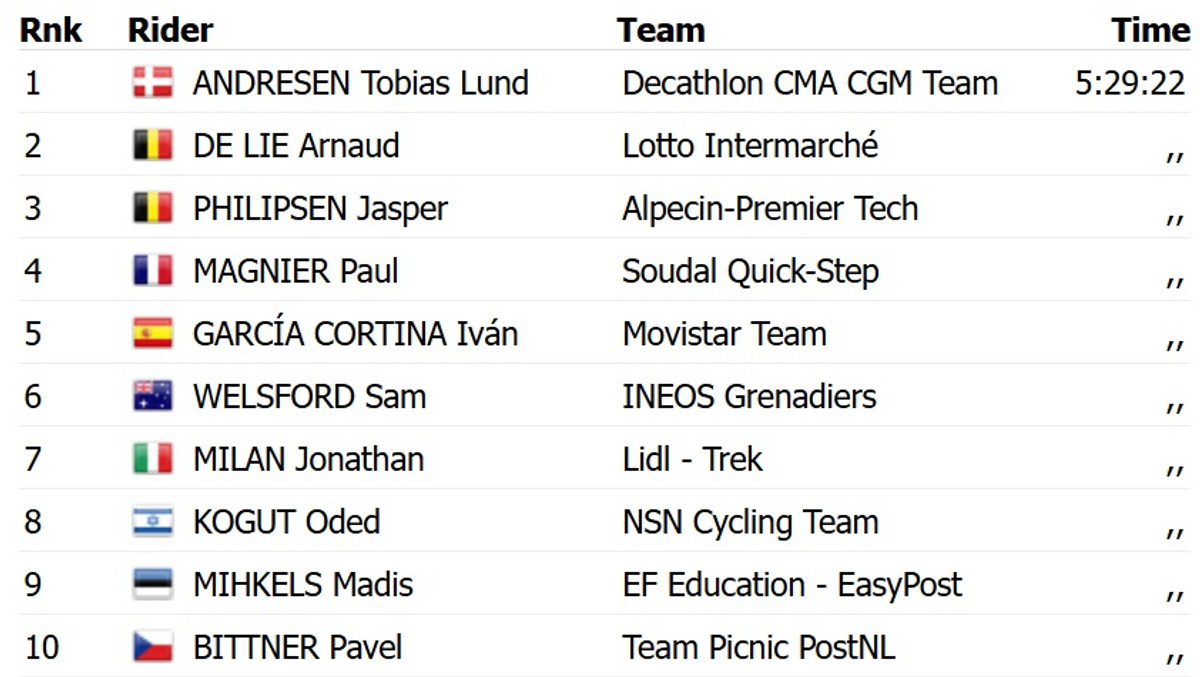Open Soudal Quick-Step team page
Screen dimensions: 1200x677
click(750, 271)
